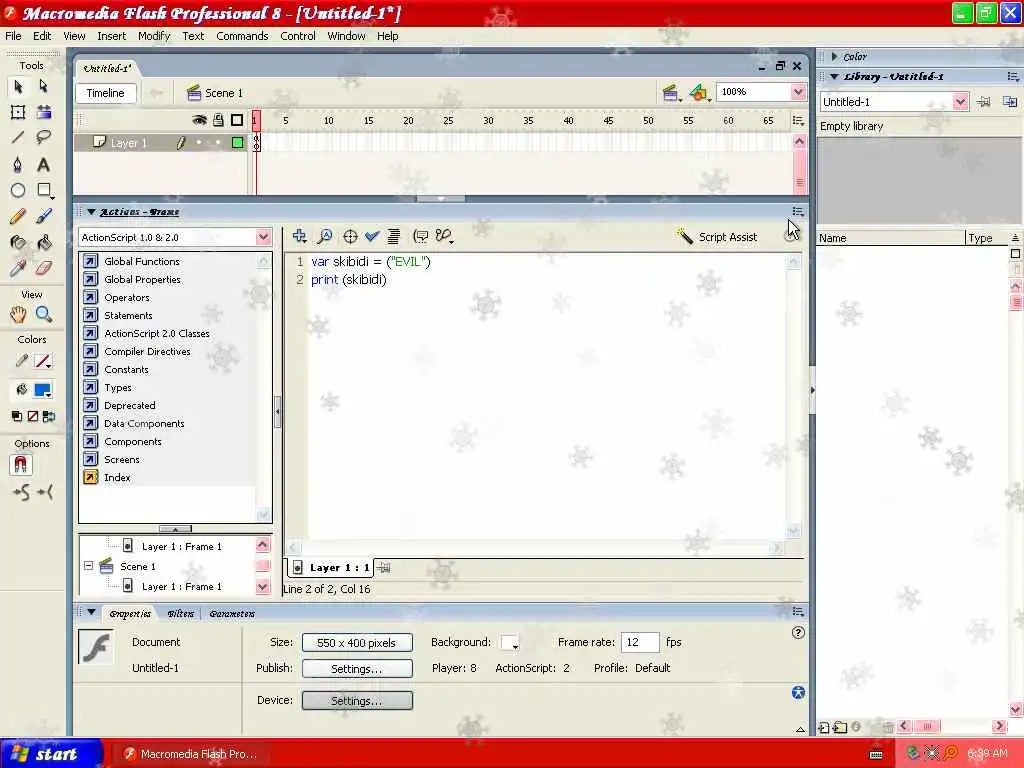1024x768 pixels.
Task: Select the Pen tool
Action: [18, 165]
